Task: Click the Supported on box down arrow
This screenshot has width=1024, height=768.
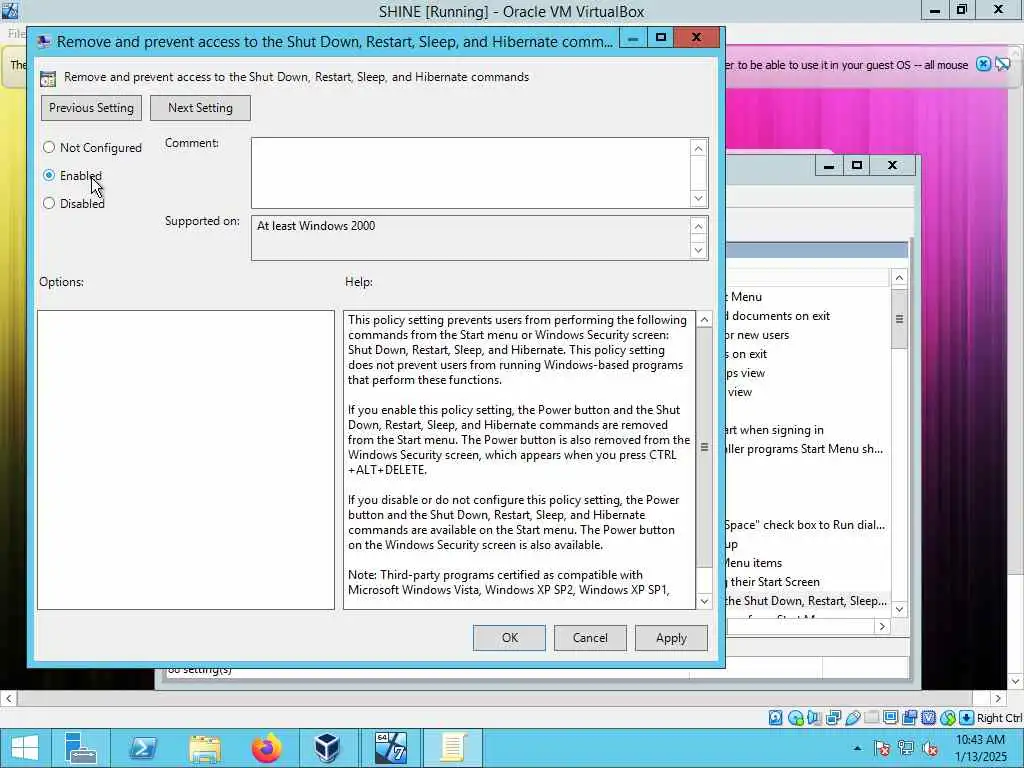Action: tap(699, 250)
